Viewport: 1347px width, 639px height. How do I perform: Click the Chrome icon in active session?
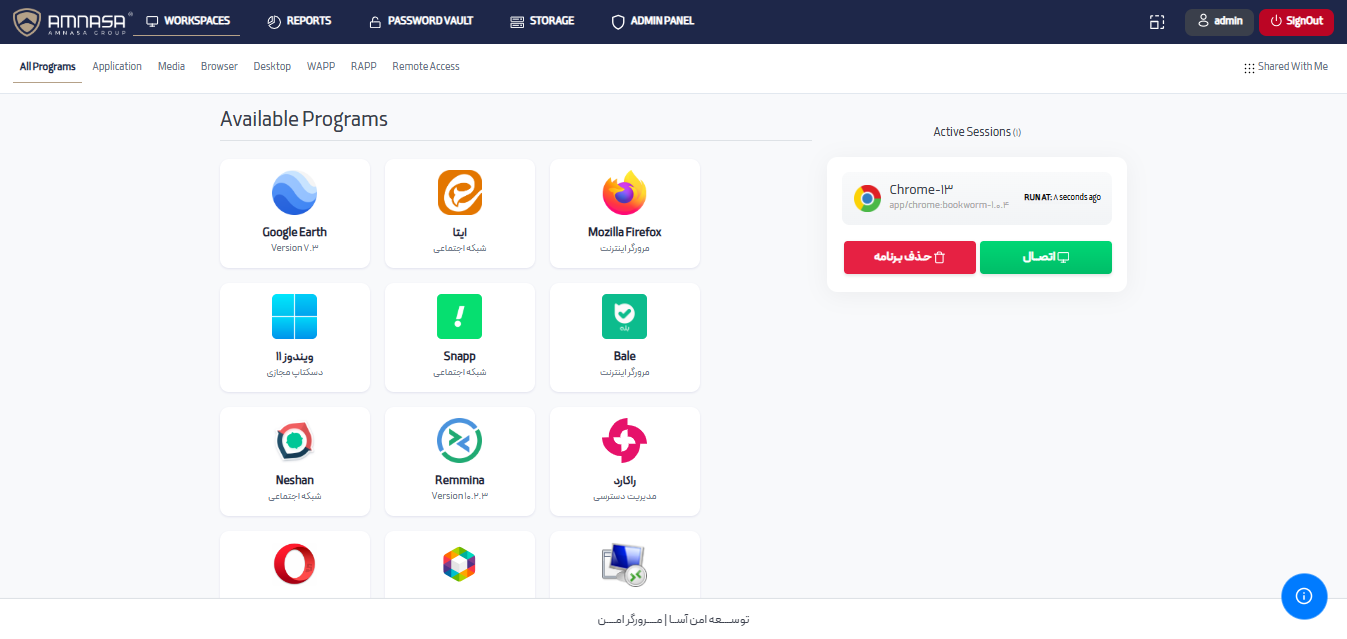tap(867, 198)
